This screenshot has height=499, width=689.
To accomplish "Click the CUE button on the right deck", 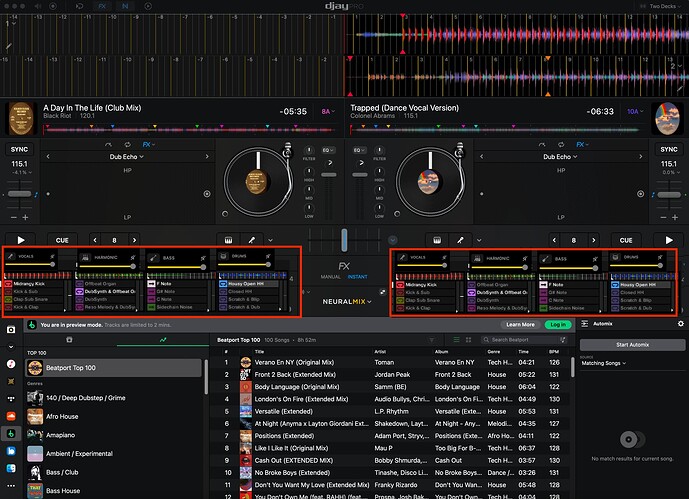I will click(x=626, y=240).
